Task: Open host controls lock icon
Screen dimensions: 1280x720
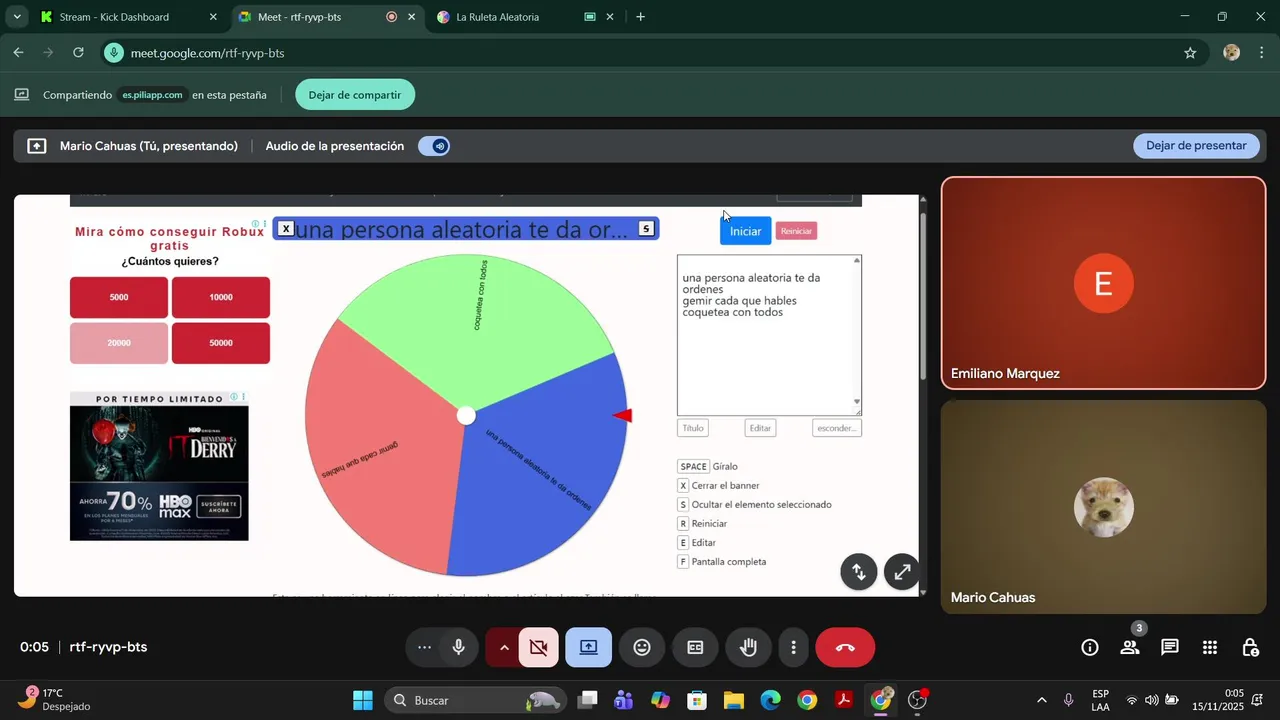Action: tap(1250, 648)
